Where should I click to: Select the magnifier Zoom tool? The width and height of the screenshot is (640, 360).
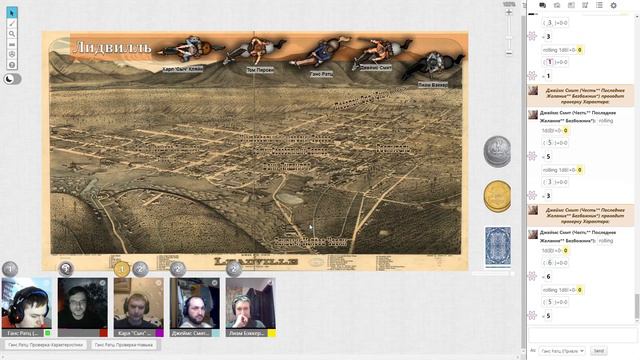tap(12, 34)
